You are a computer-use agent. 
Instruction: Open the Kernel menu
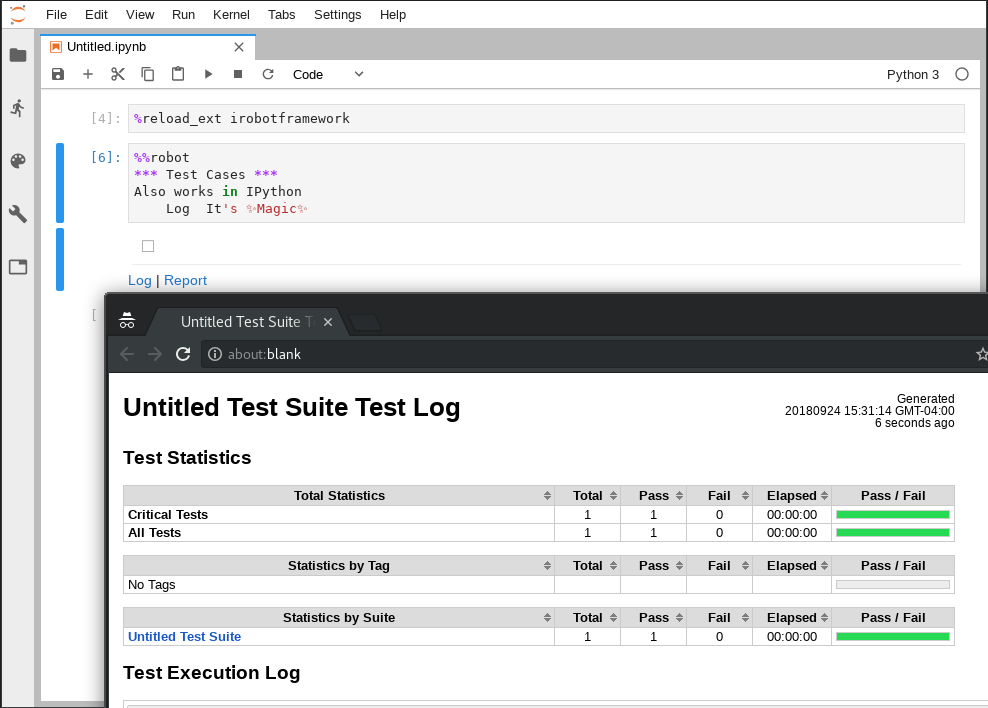pos(231,15)
